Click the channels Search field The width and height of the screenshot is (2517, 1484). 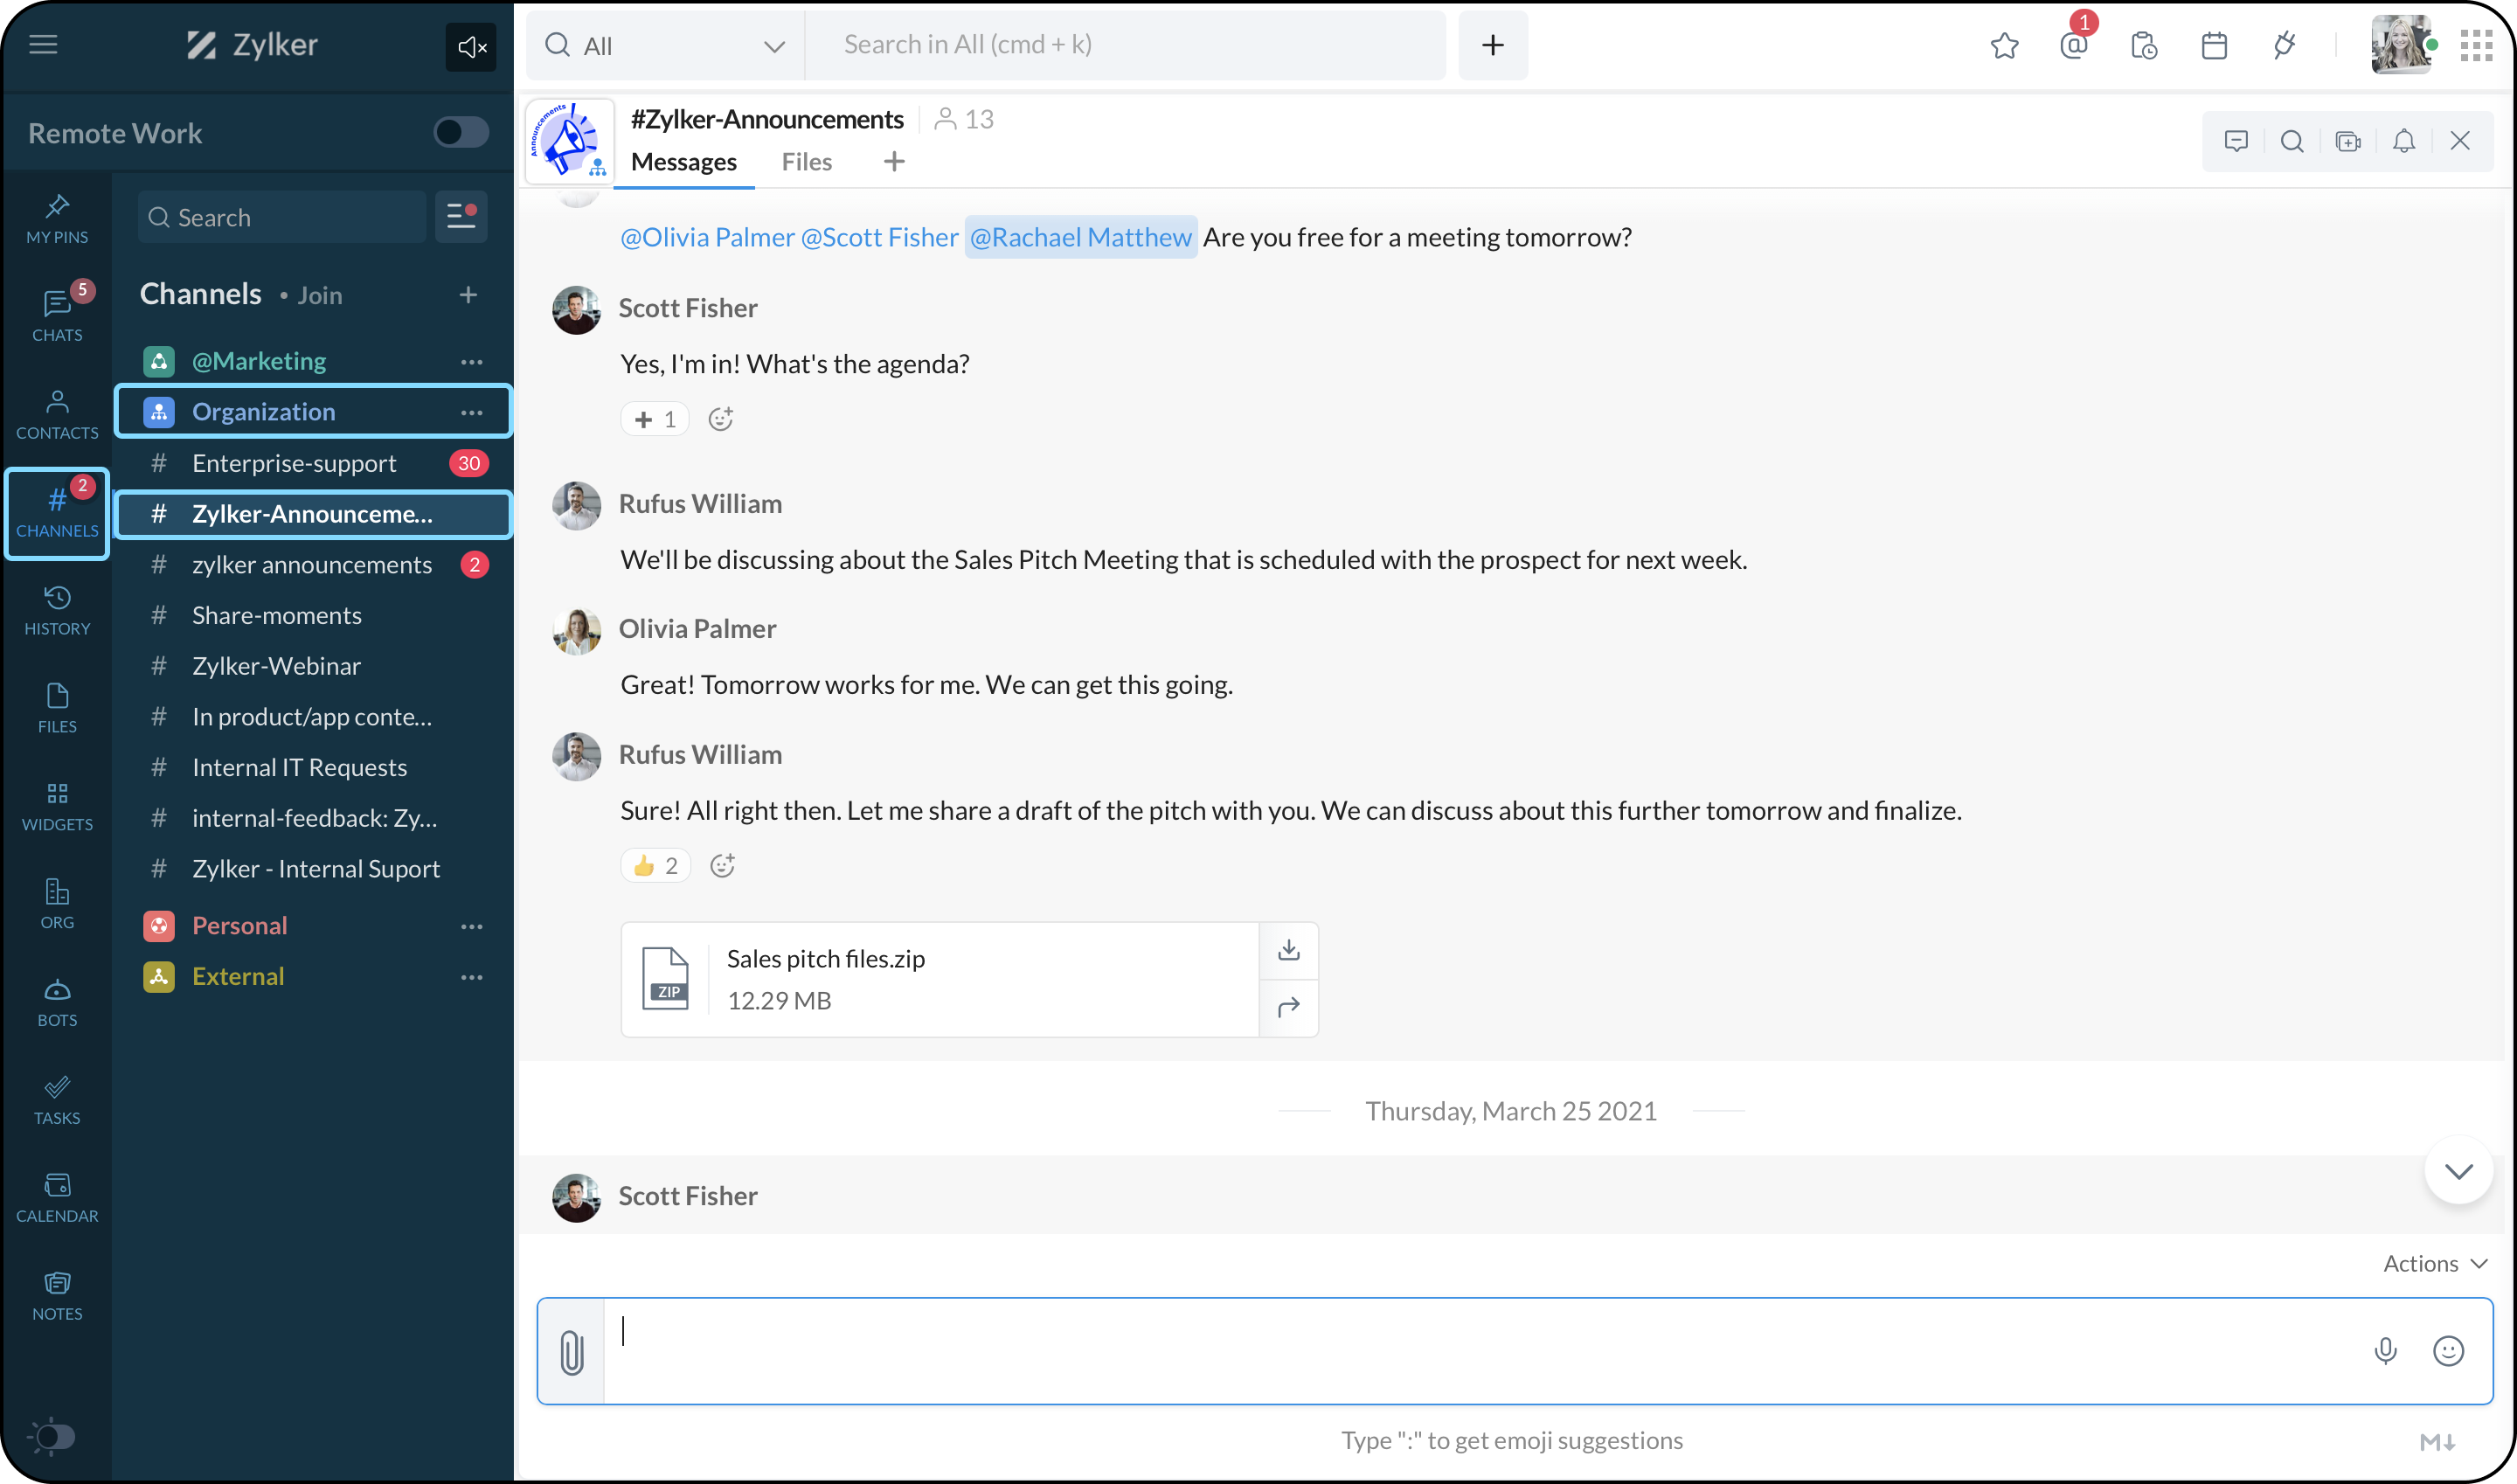pyautogui.click(x=282, y=217)
